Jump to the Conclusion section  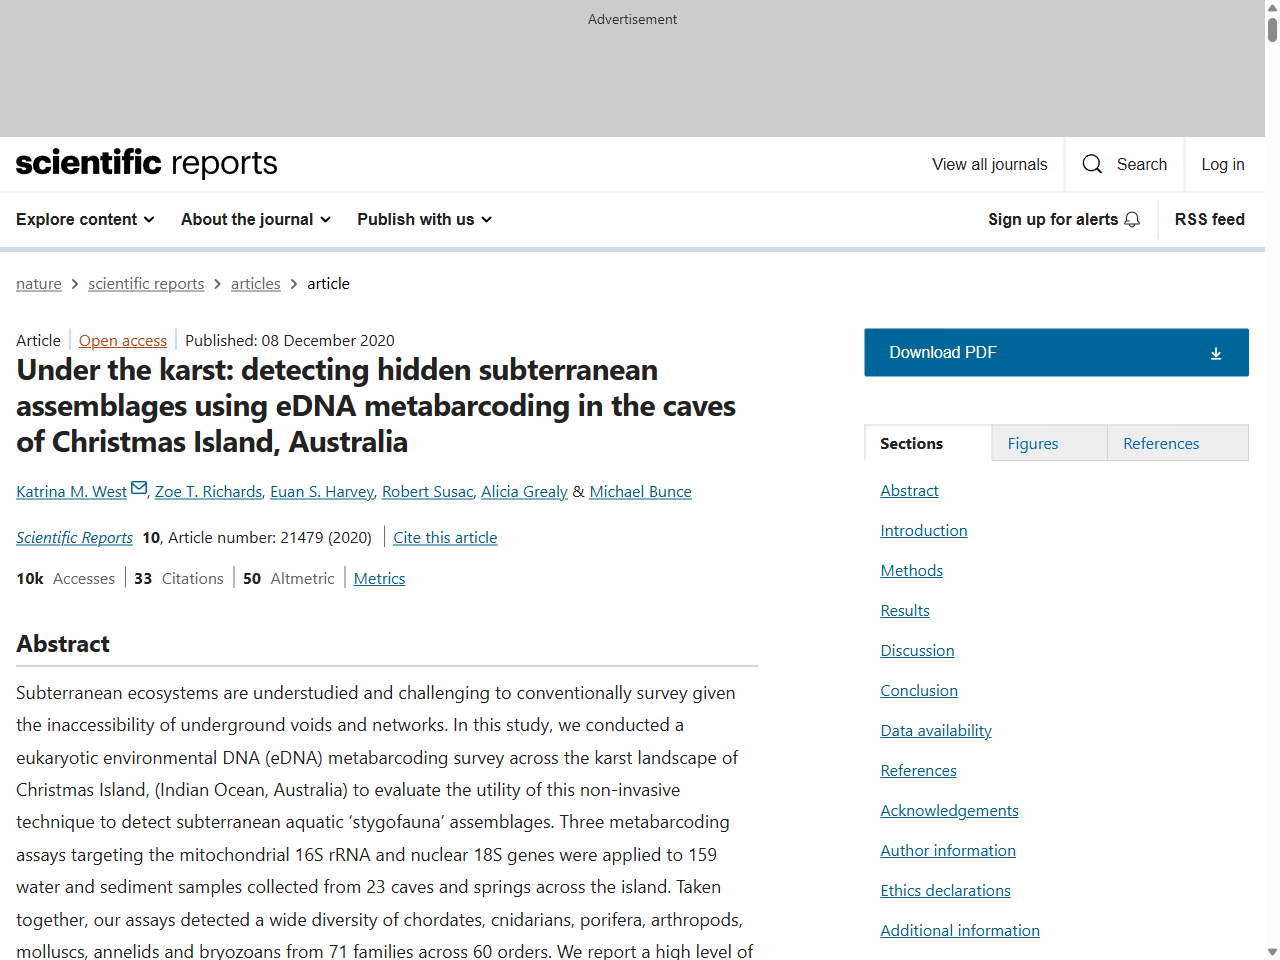coord(919,691)
